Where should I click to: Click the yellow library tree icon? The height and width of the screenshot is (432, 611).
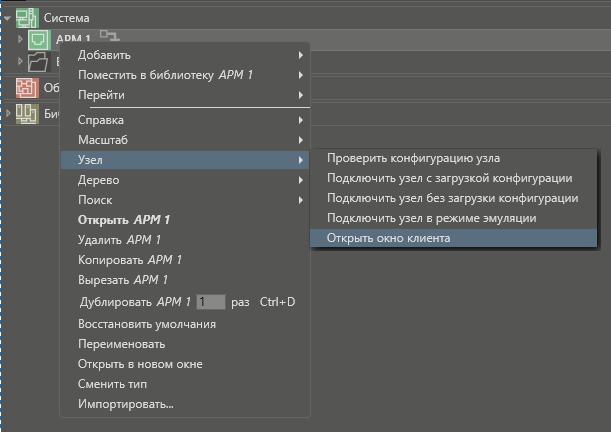pyautogui.click(x=28, y=113)
